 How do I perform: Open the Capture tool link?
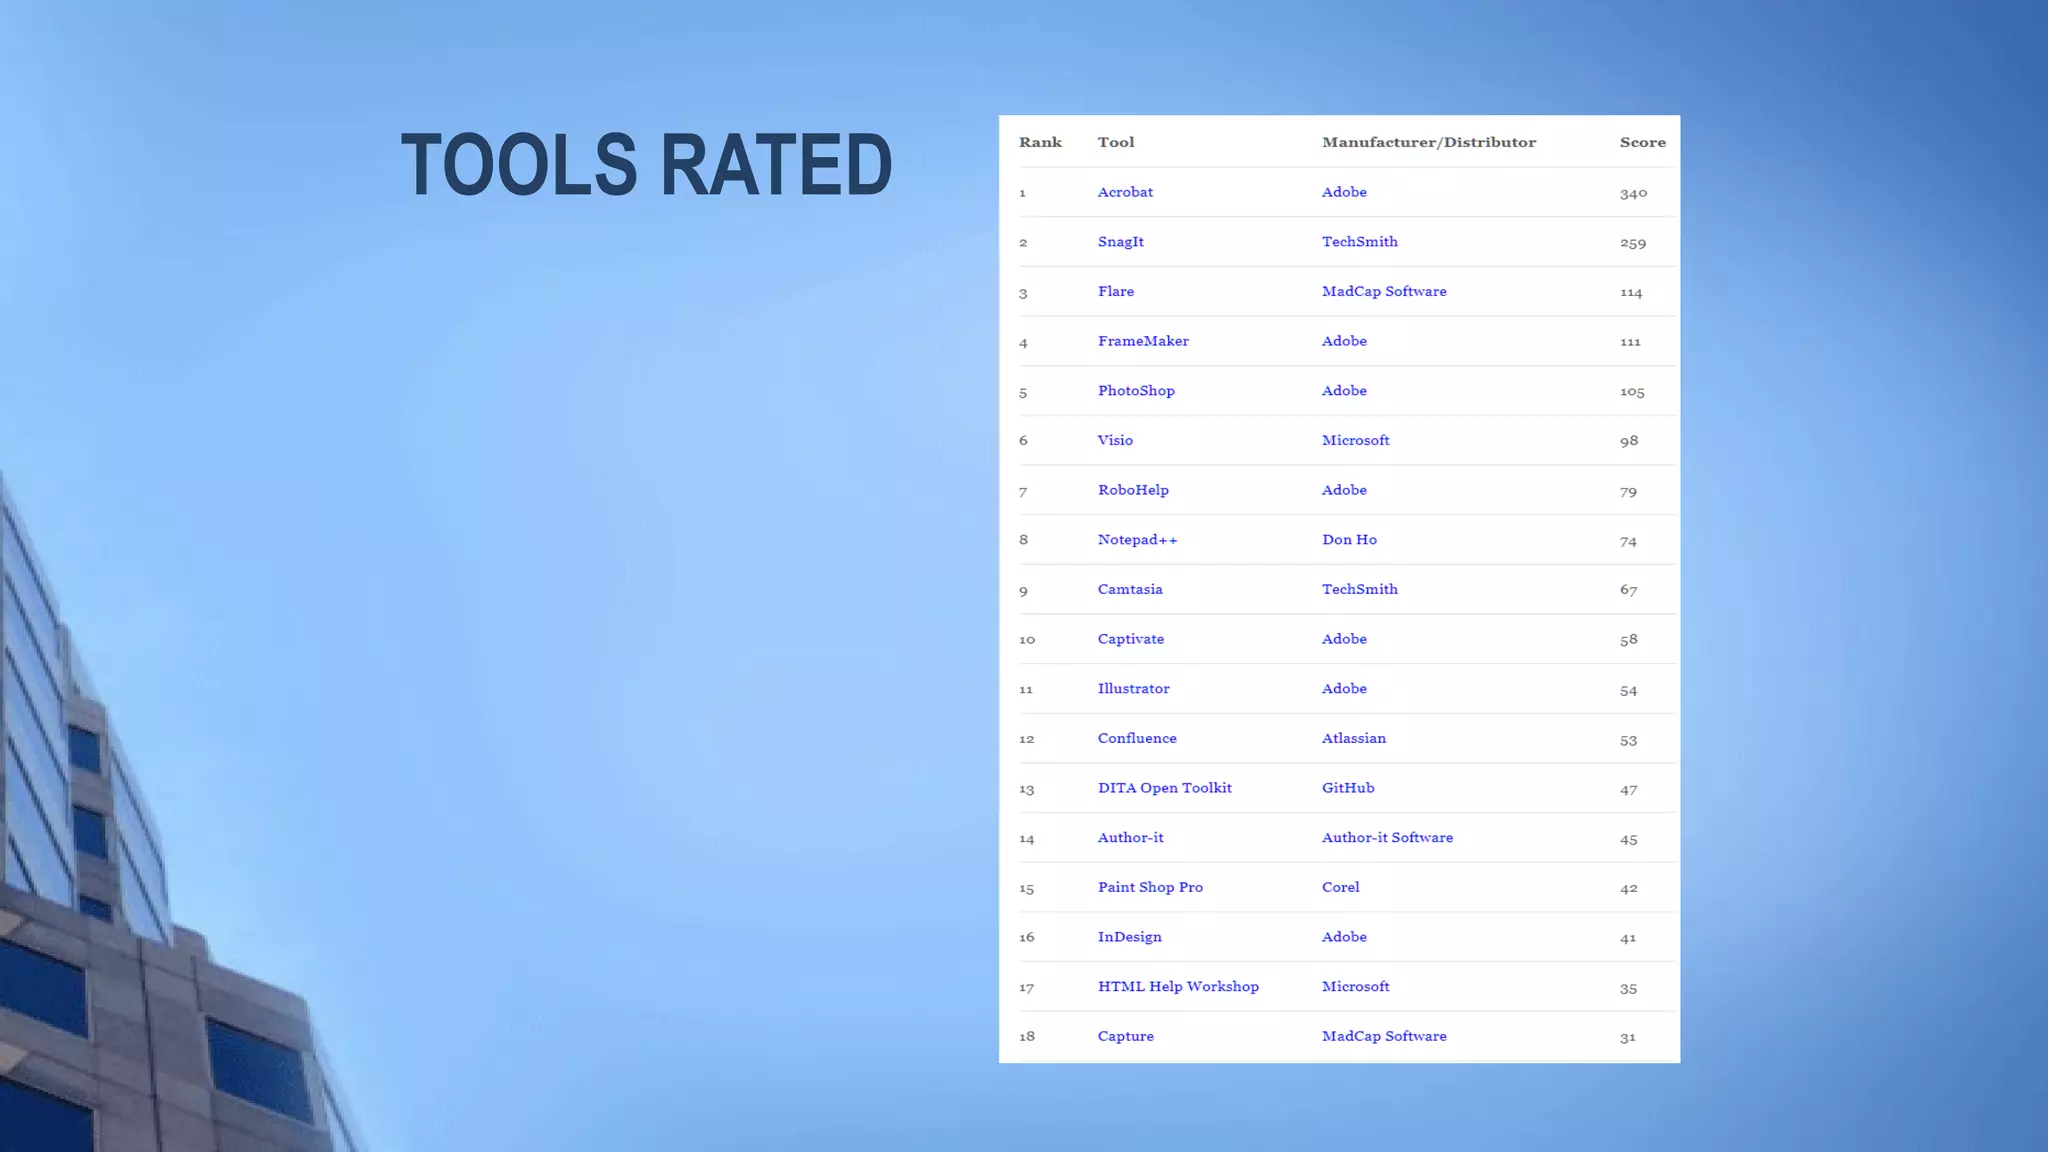click(1125, 1036)
